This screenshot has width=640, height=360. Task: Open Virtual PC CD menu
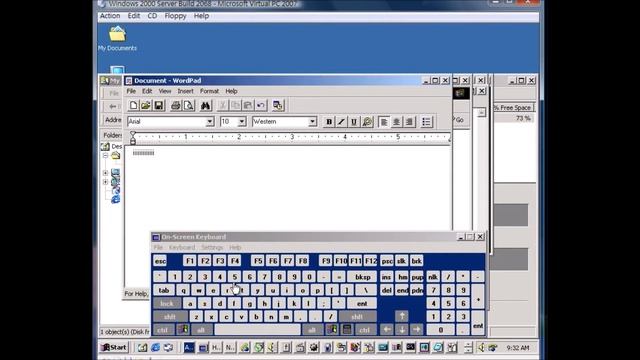pyautogui.click(x=152, y=16)
